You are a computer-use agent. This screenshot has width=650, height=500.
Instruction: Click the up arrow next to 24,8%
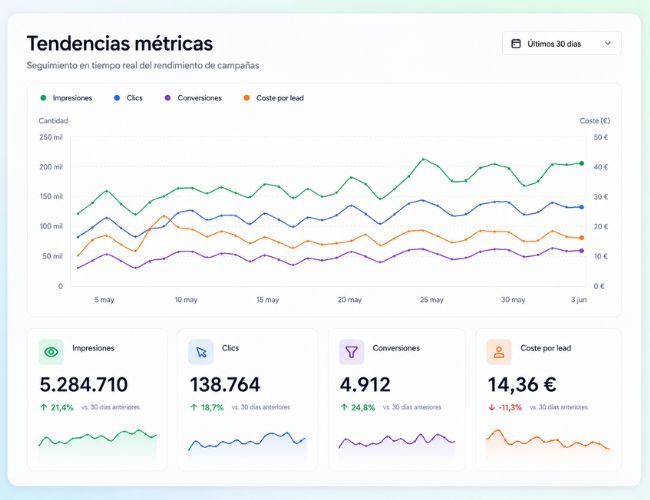tap(344, 407)
